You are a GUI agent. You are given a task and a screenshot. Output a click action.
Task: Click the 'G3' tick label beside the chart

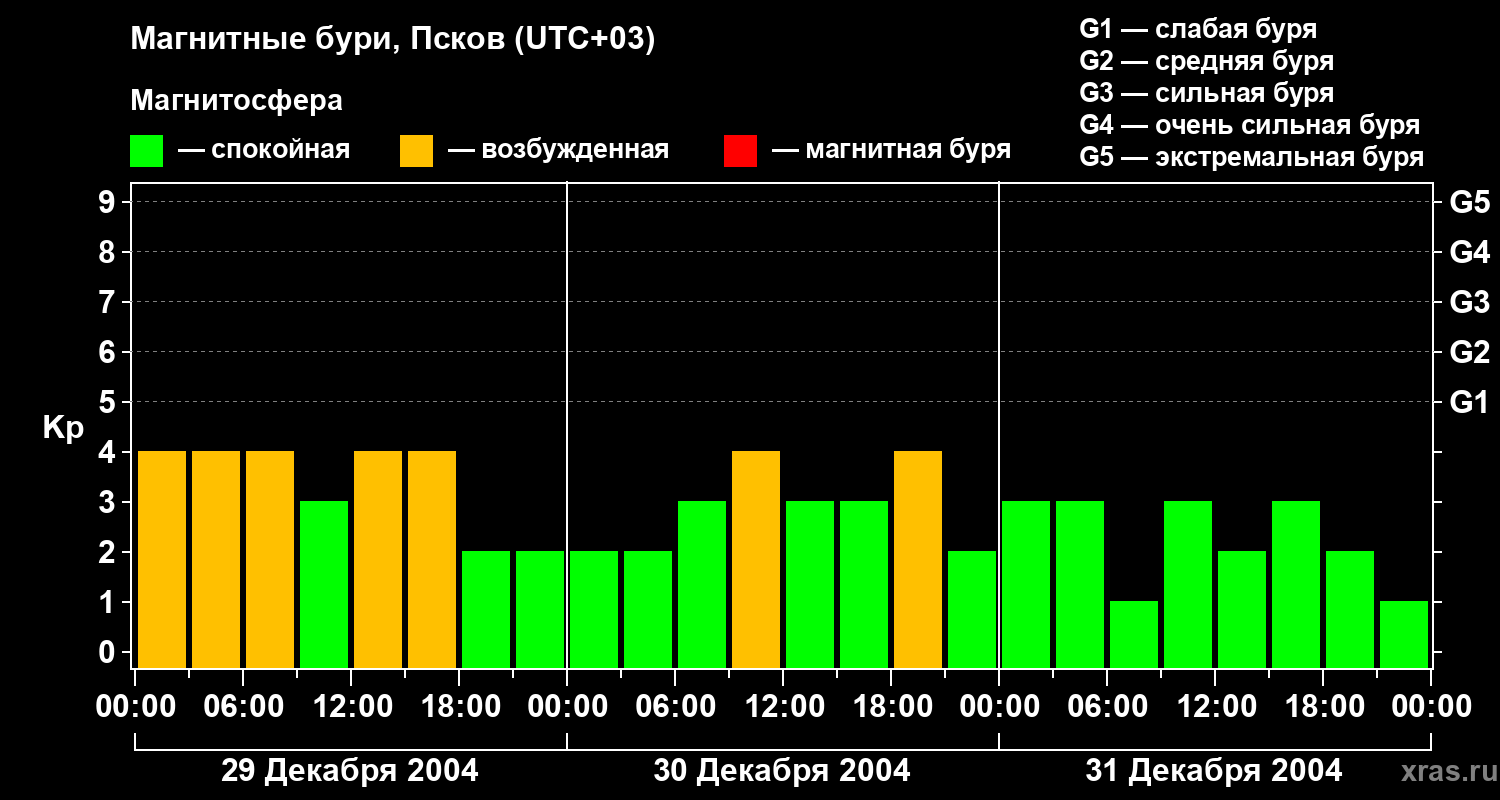click(x=1469, y=302)
